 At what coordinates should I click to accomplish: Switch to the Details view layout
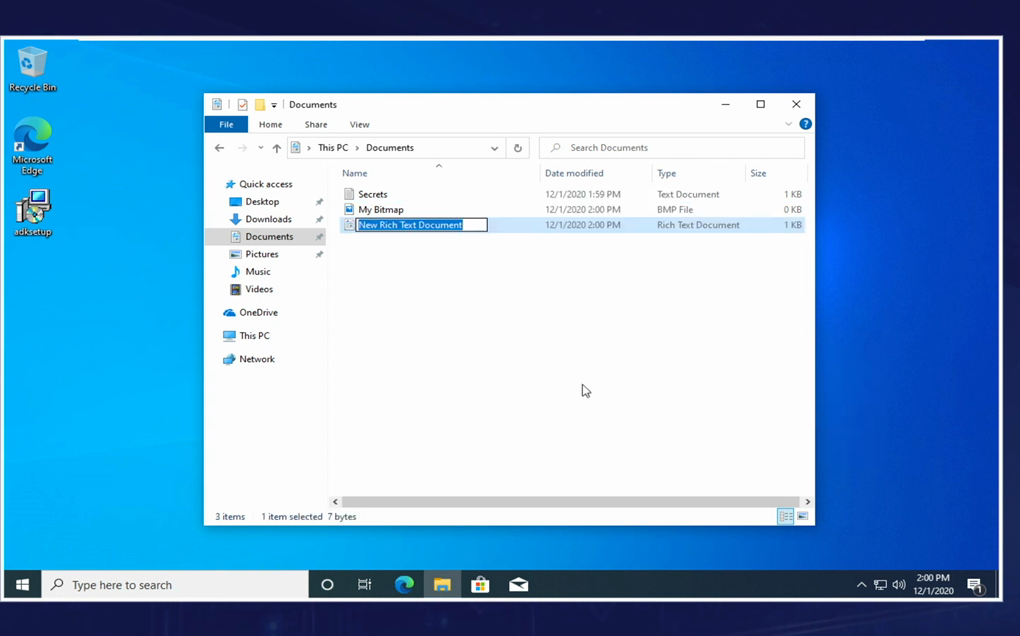point(786,517)
